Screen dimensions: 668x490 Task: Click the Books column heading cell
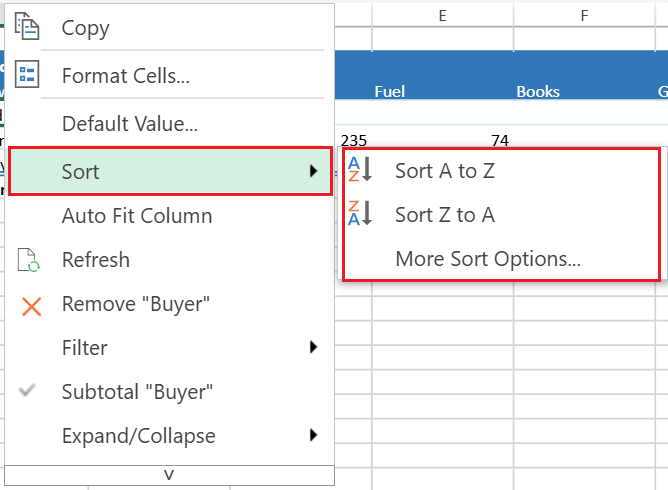(538, 91)
